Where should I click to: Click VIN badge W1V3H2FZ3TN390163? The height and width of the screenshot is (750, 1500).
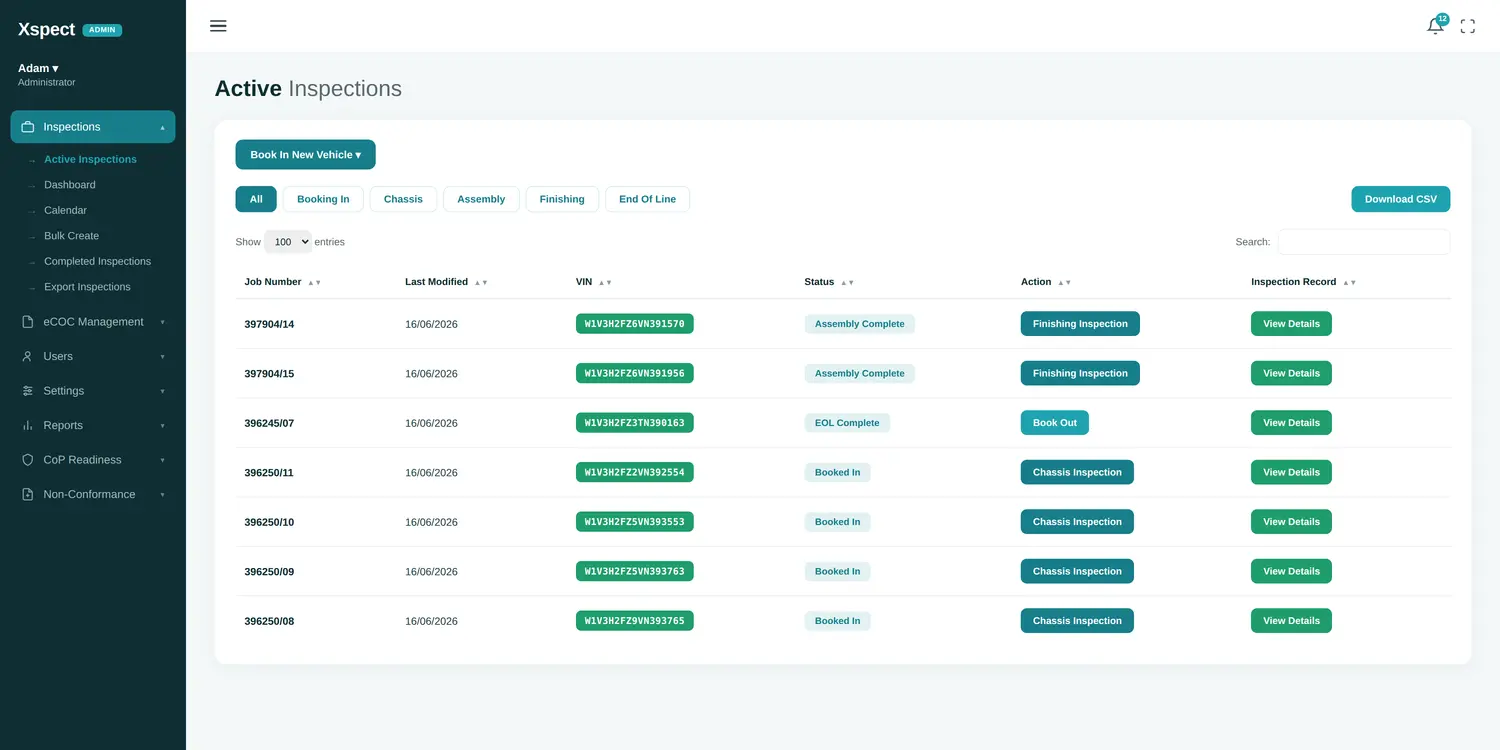pos(635,423)
